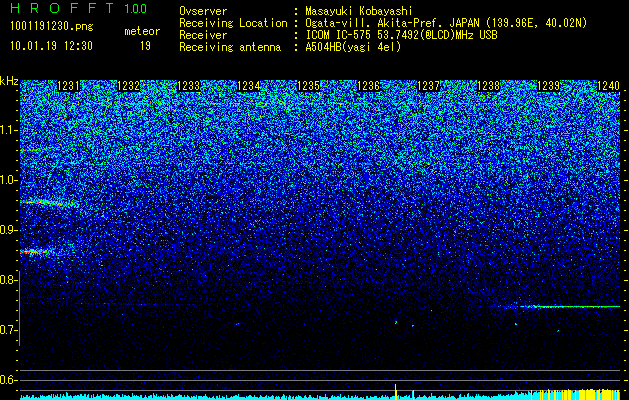
Task: Click the 1.1 kHz axis label
Action: tap(8, 130)
